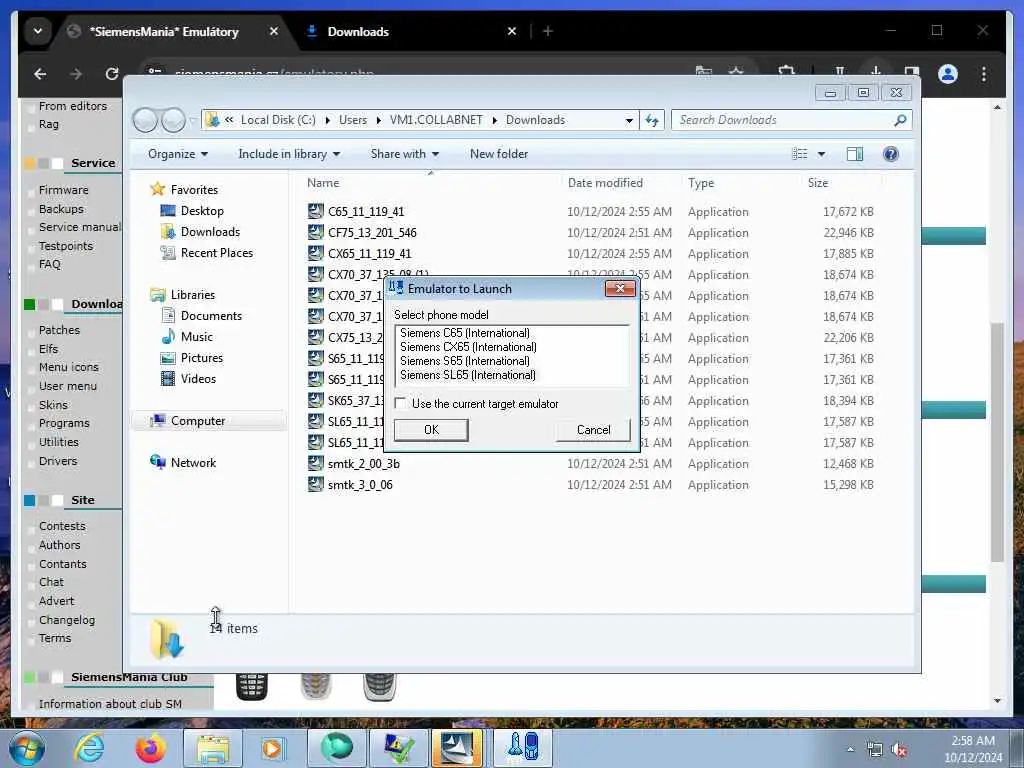Open Changelog link in website sidebar
1024x768 pixels.
[67, 620]
